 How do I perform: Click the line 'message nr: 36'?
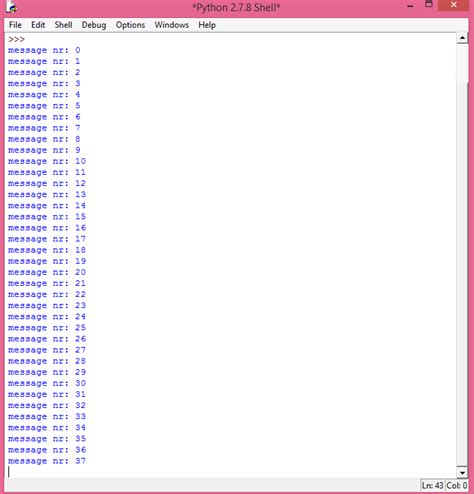tap(47, 450)
